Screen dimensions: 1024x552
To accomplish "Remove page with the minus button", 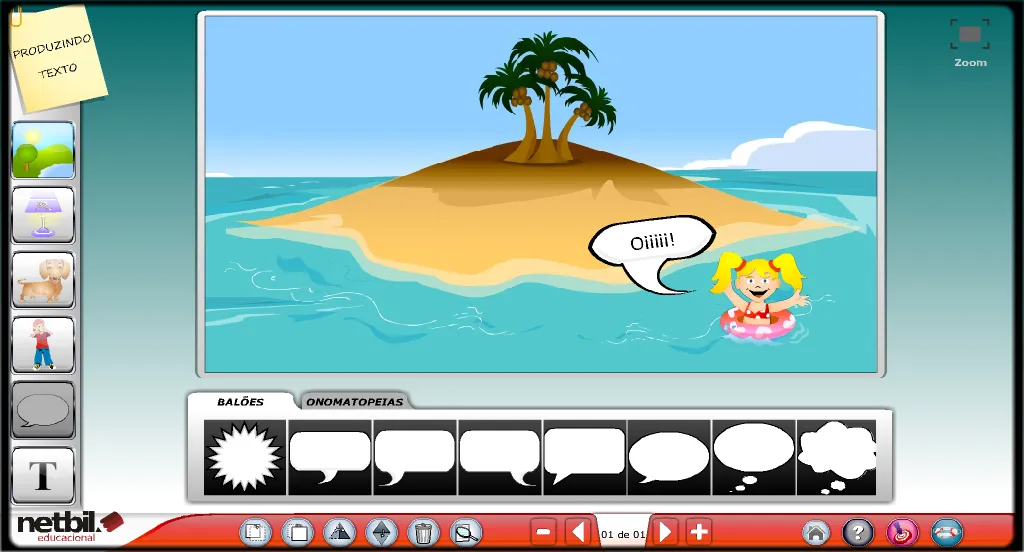I will pyautogui.click(x=543, y=532).
